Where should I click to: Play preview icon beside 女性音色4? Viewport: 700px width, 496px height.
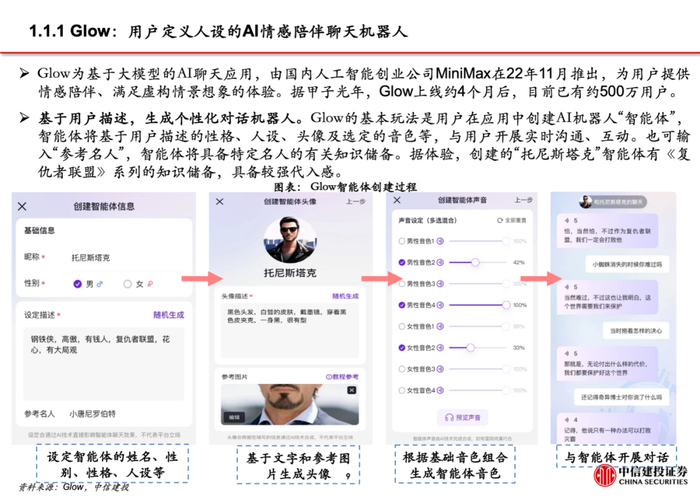click(440, 391)
